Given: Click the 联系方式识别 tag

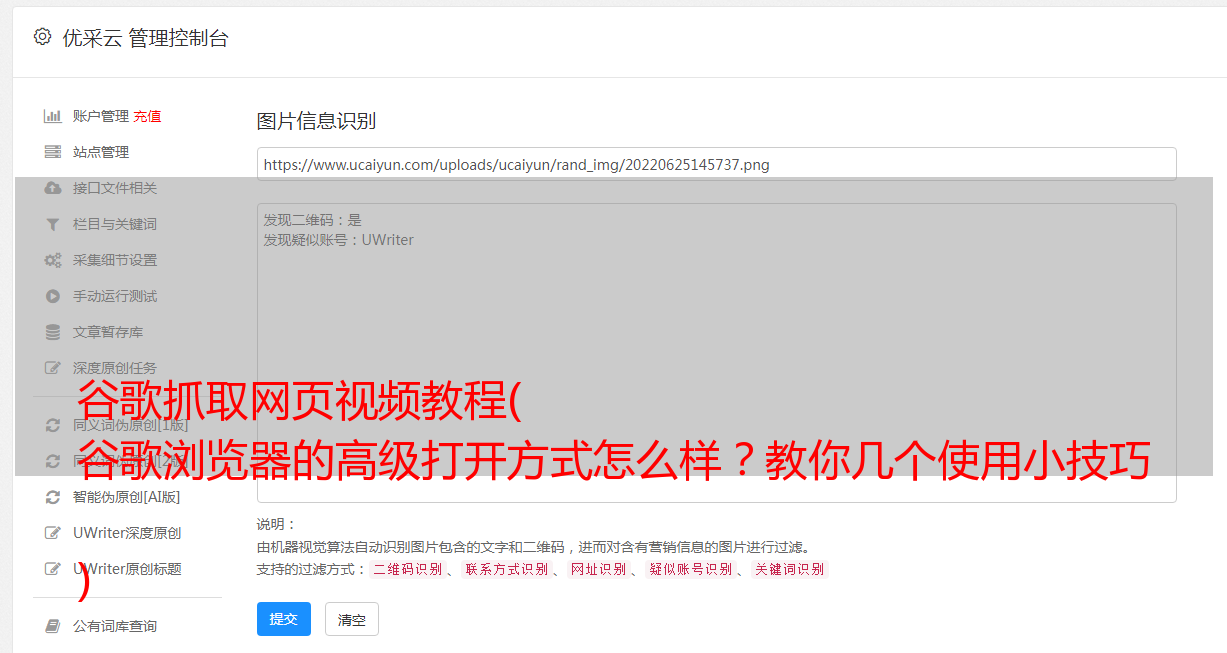Looking at the screenshot, I should pos(506,569).
